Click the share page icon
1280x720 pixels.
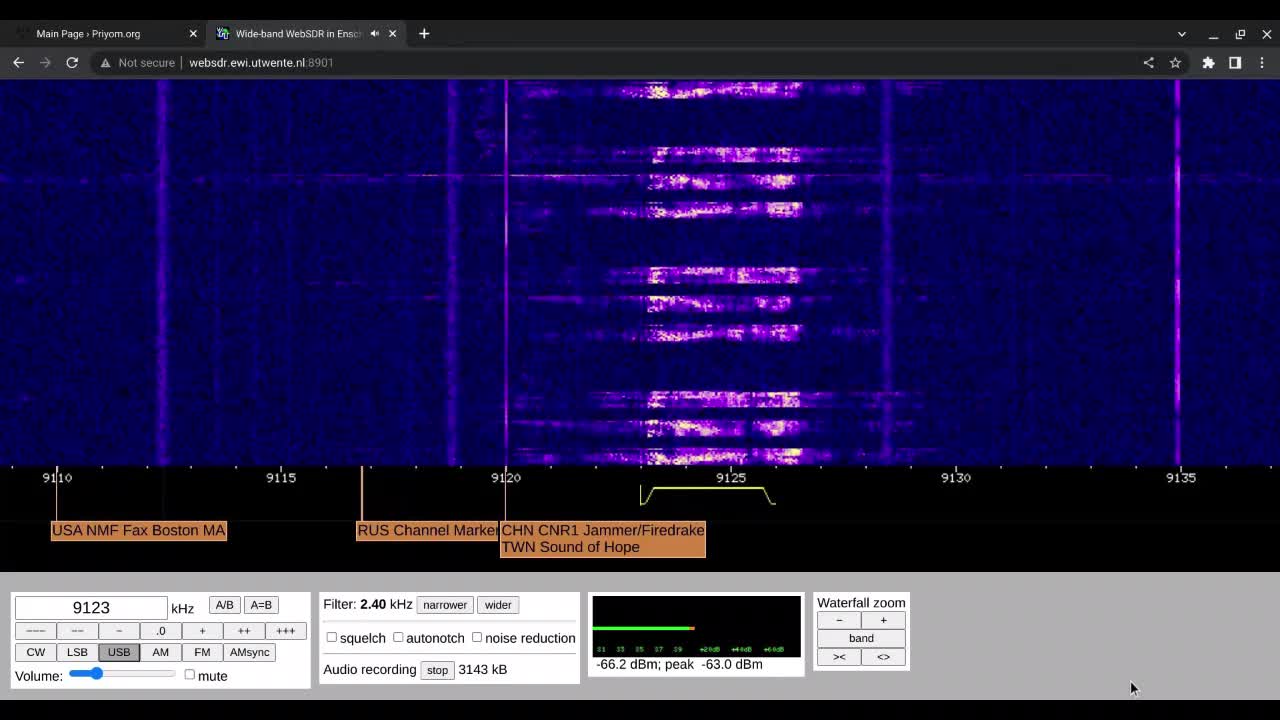click(x=1148, y=62)
